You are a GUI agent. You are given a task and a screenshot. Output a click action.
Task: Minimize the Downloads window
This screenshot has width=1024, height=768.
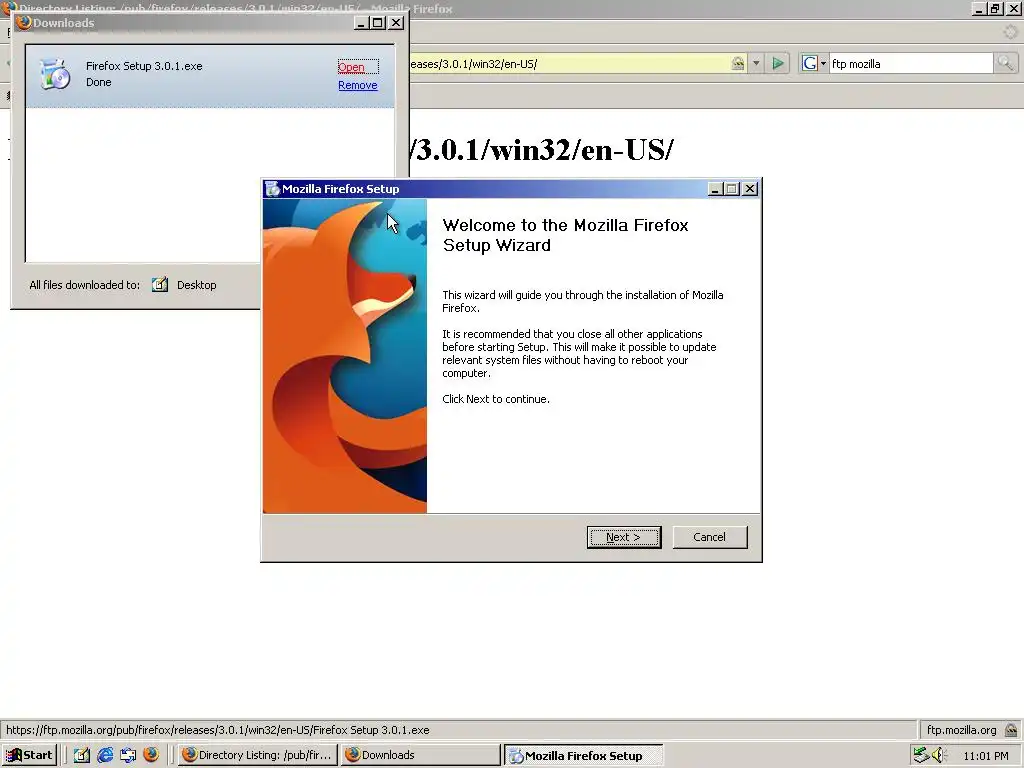[x=361, y=23]
